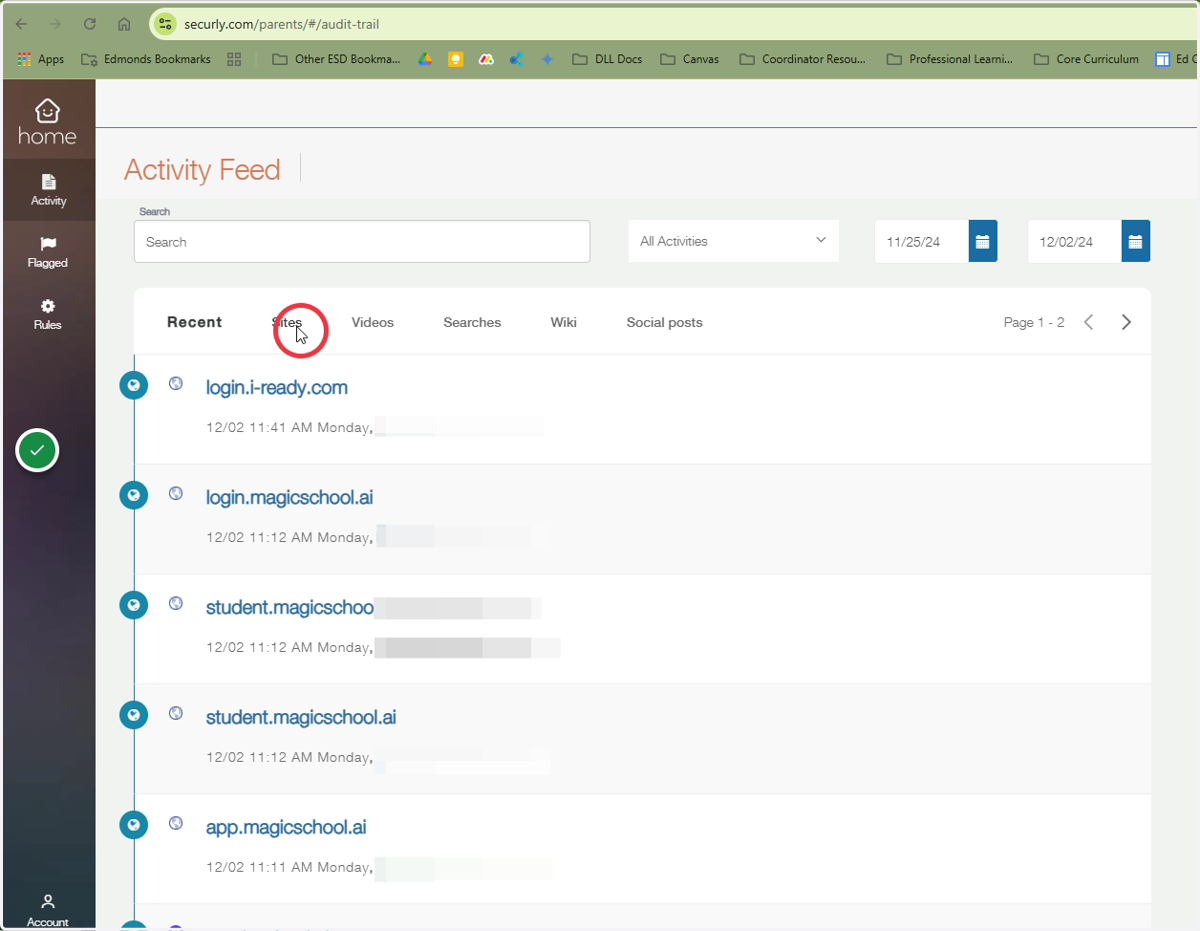Click small globe icon beside app.magicschool.ai

click(x=176, y=823)
